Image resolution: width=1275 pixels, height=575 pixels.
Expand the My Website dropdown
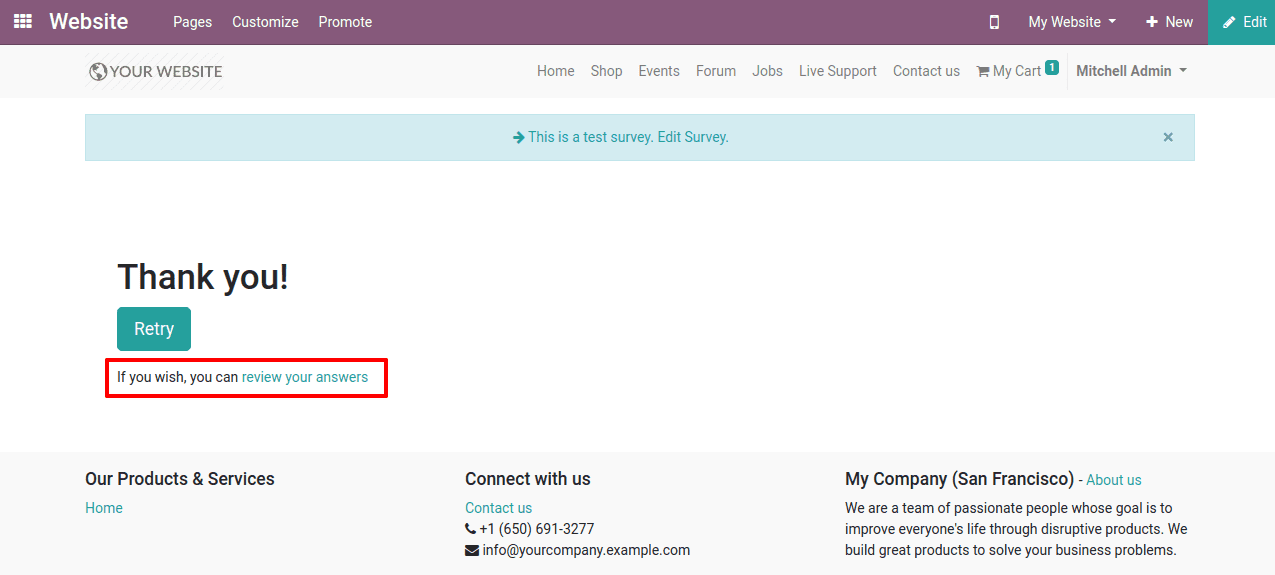click(1072, 22)
